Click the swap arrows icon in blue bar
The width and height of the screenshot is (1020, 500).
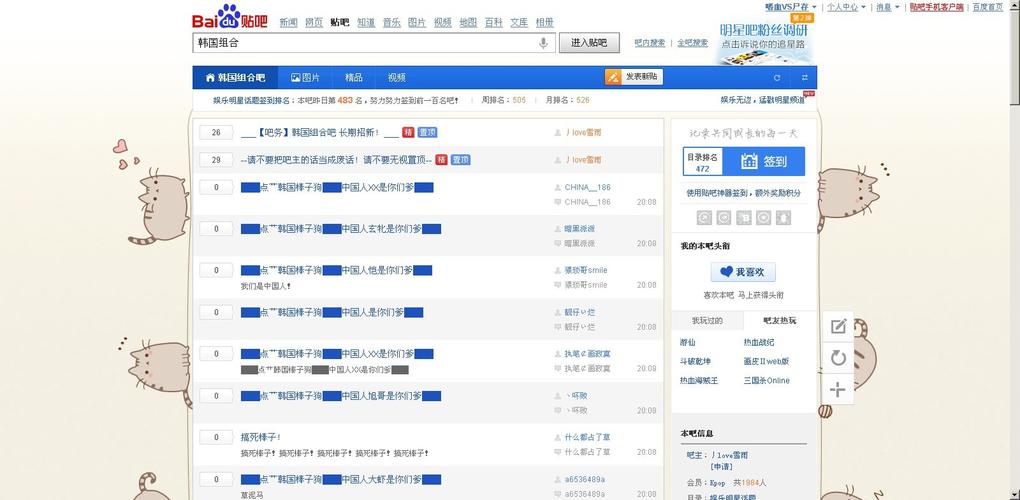[805, 77]
